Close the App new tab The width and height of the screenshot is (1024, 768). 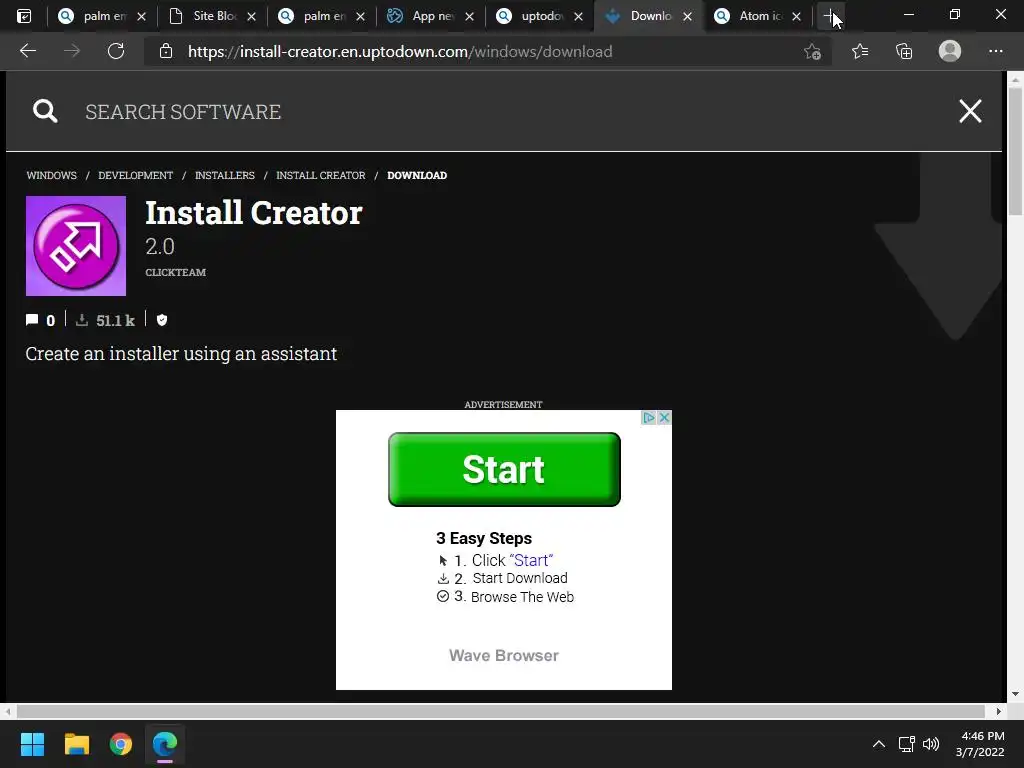pyautogui.click(x=470, y=16)
